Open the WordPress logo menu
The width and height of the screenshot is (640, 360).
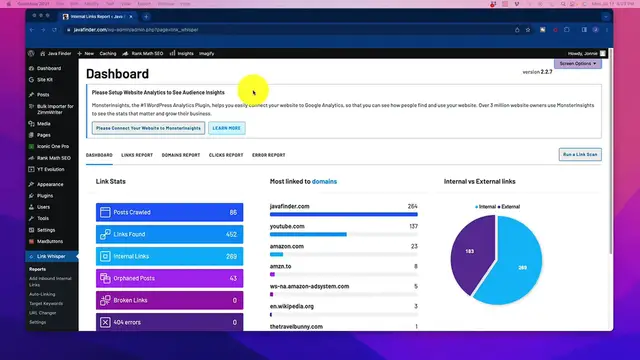(31, 53)
